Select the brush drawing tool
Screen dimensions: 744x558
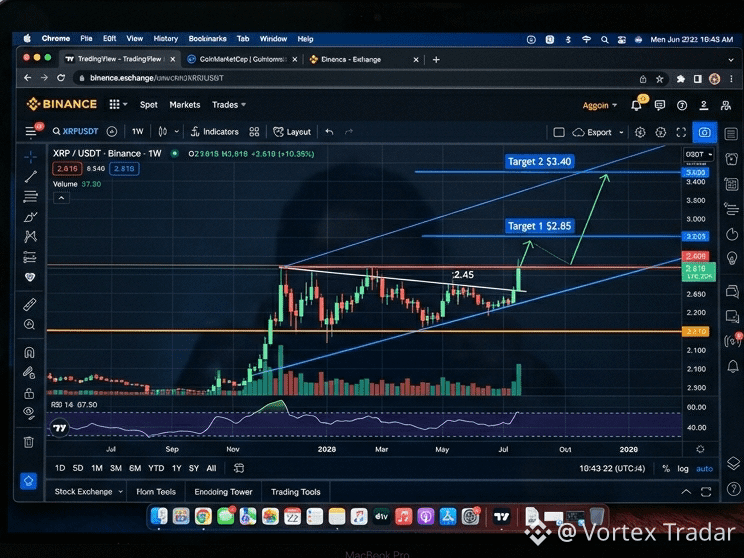pos(30,217)
